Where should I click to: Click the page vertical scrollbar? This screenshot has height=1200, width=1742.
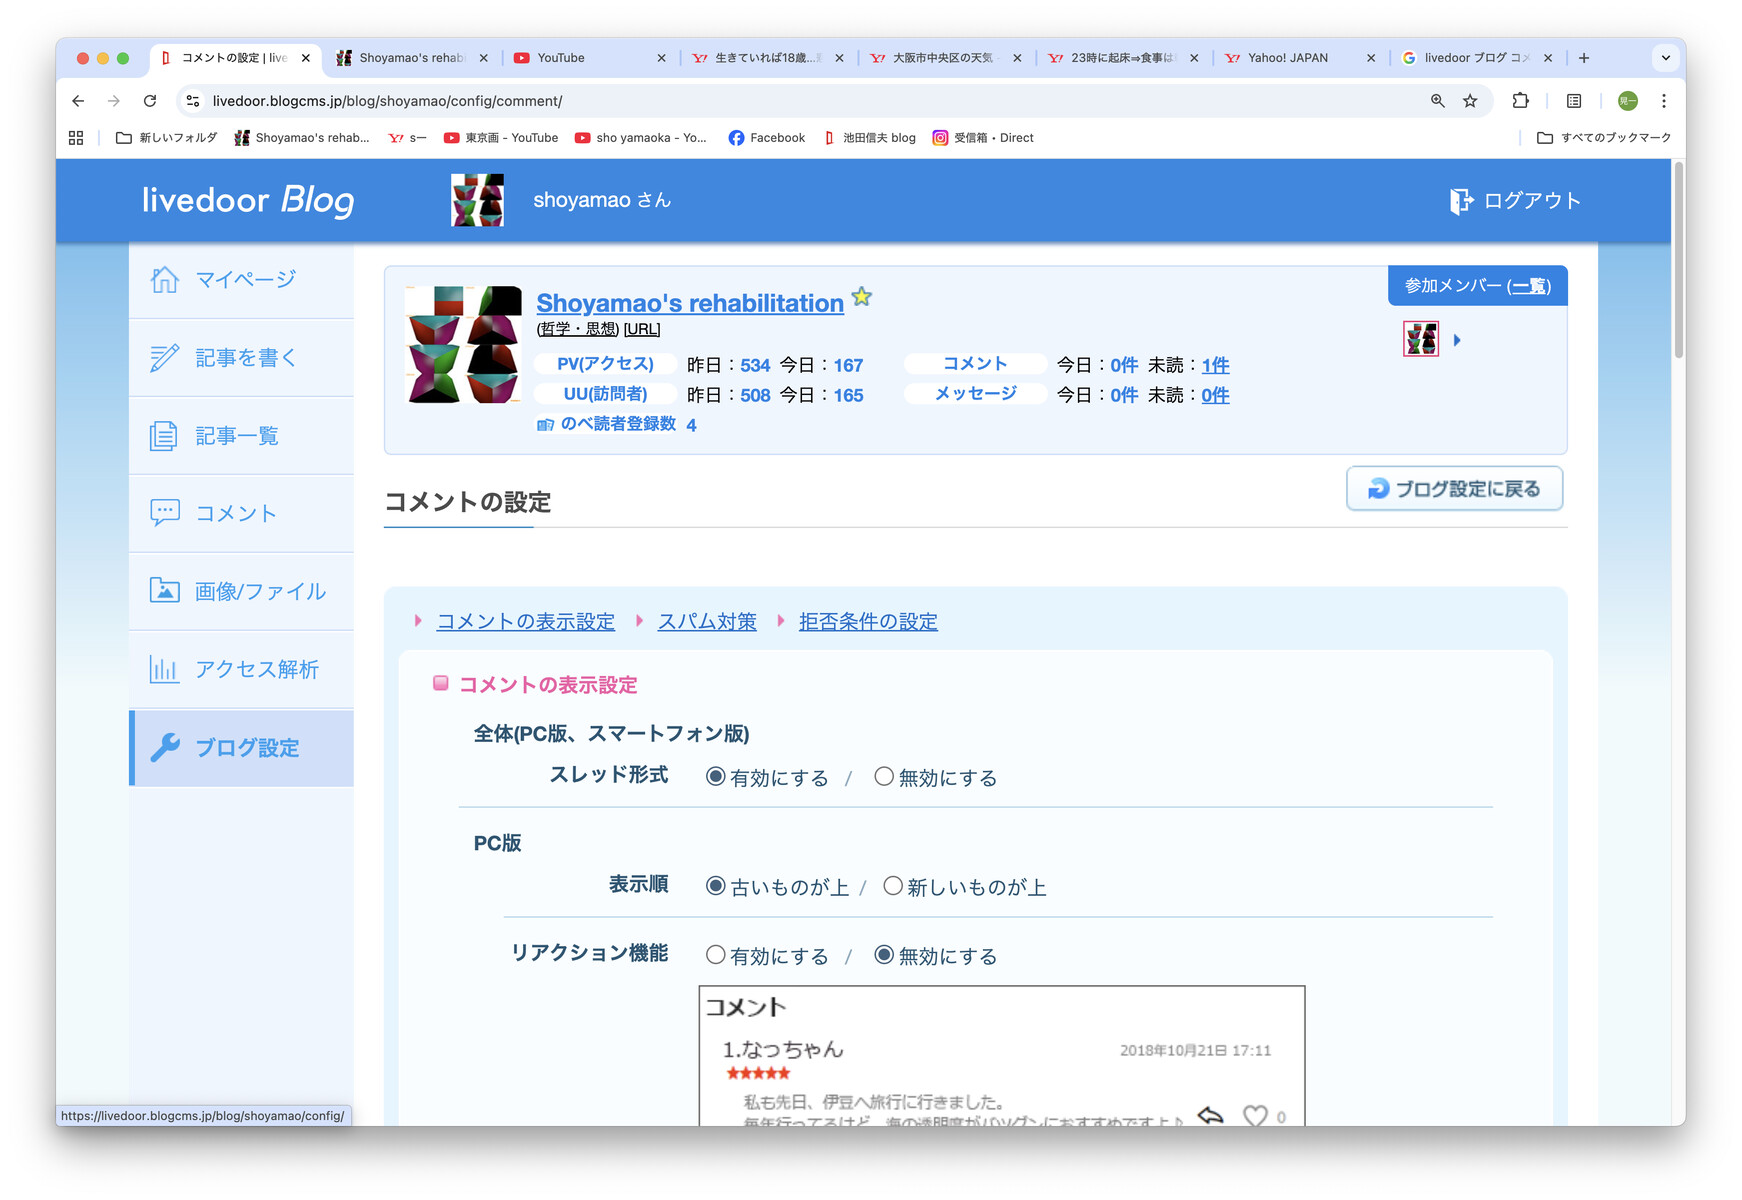point(1679,260)
